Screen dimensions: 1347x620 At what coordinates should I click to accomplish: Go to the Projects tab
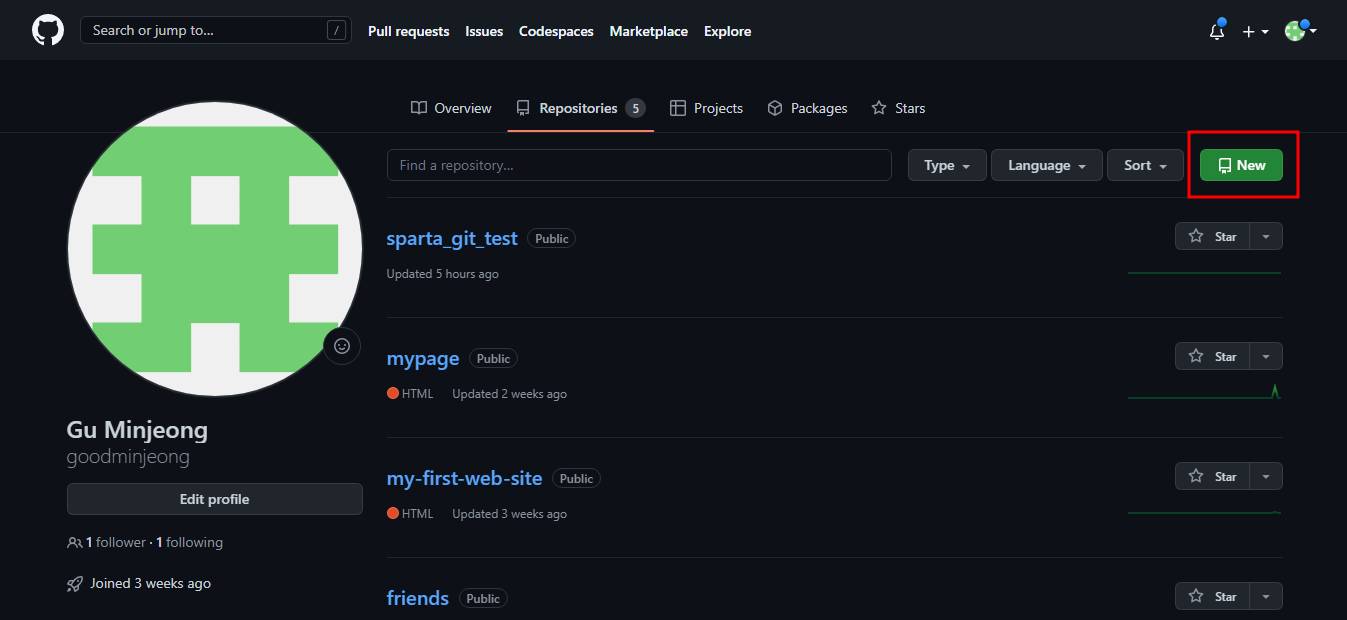tap(706, 108)
